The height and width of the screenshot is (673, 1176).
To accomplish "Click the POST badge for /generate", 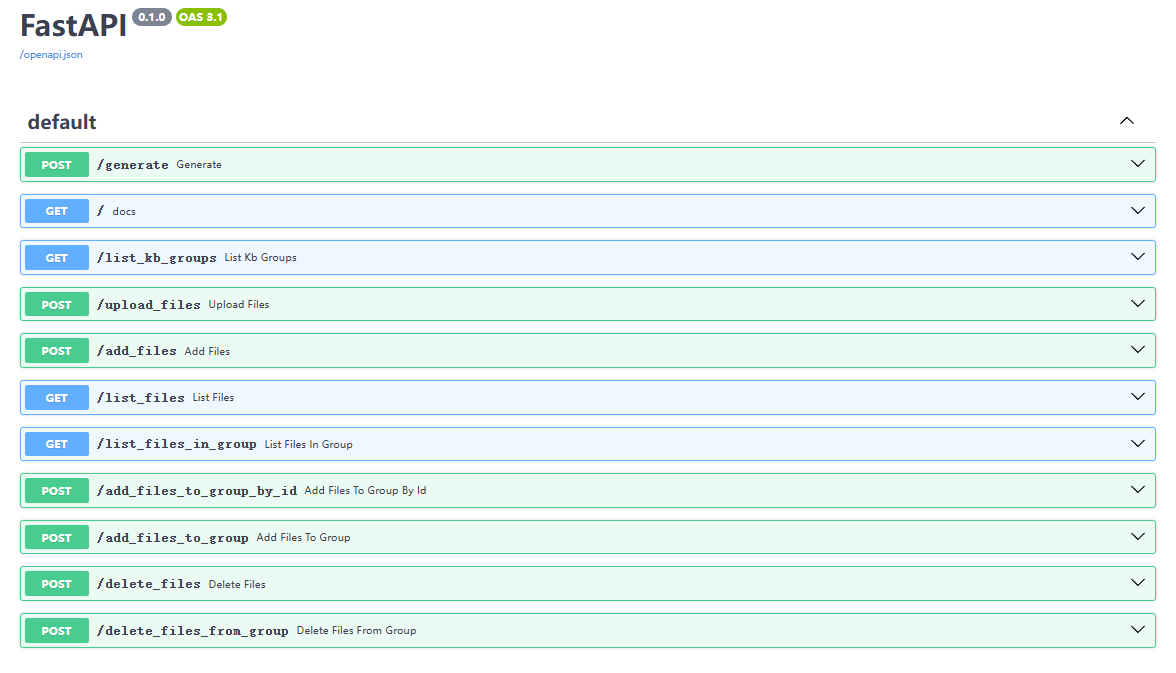I will click(57, 164).
